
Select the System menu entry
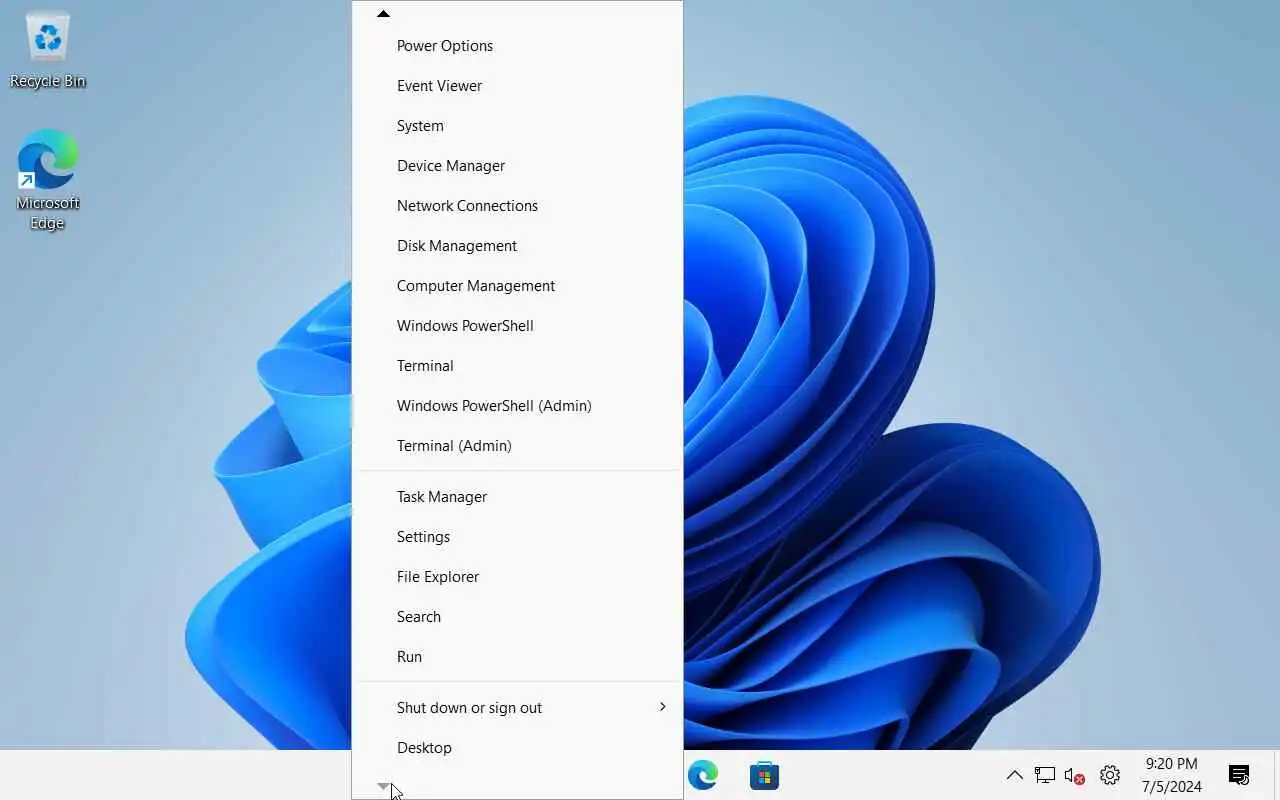click(518, 126)
